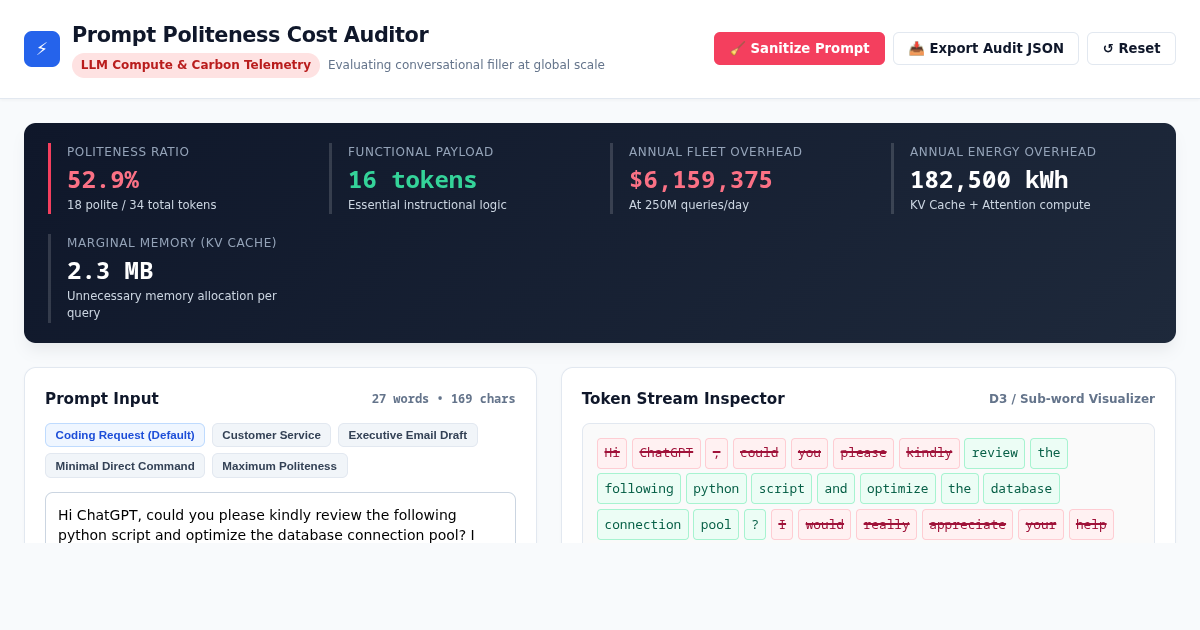Click the '18 polite / 34 total tokens' caption
This screenshot has height=630, width=1200.
142,205
